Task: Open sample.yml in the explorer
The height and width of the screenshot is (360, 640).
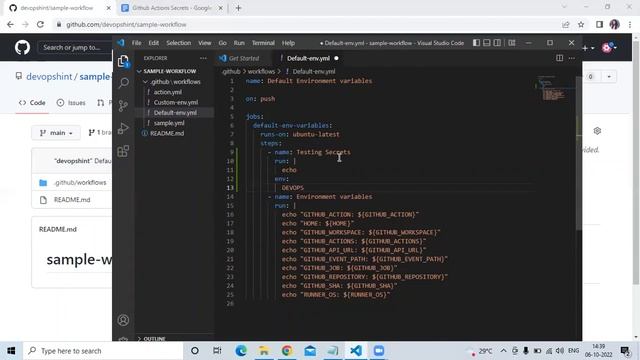Action: (169, 123)
